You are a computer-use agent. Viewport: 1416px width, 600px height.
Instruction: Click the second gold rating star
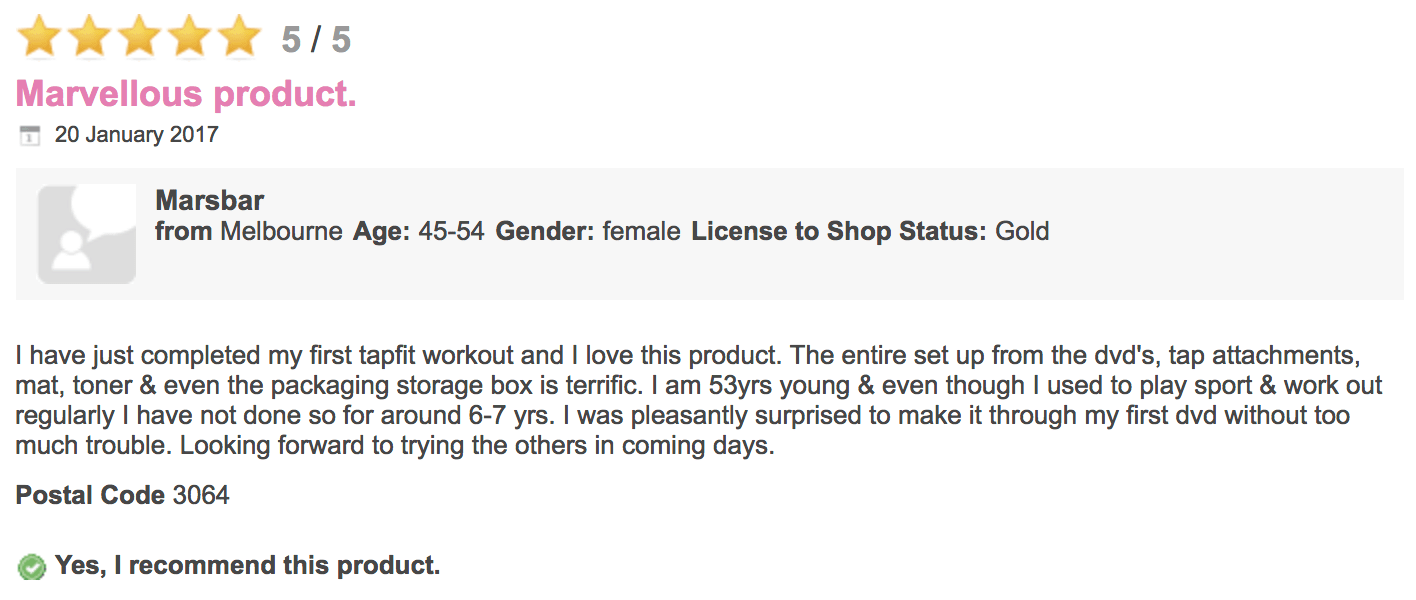click(90, 38)
